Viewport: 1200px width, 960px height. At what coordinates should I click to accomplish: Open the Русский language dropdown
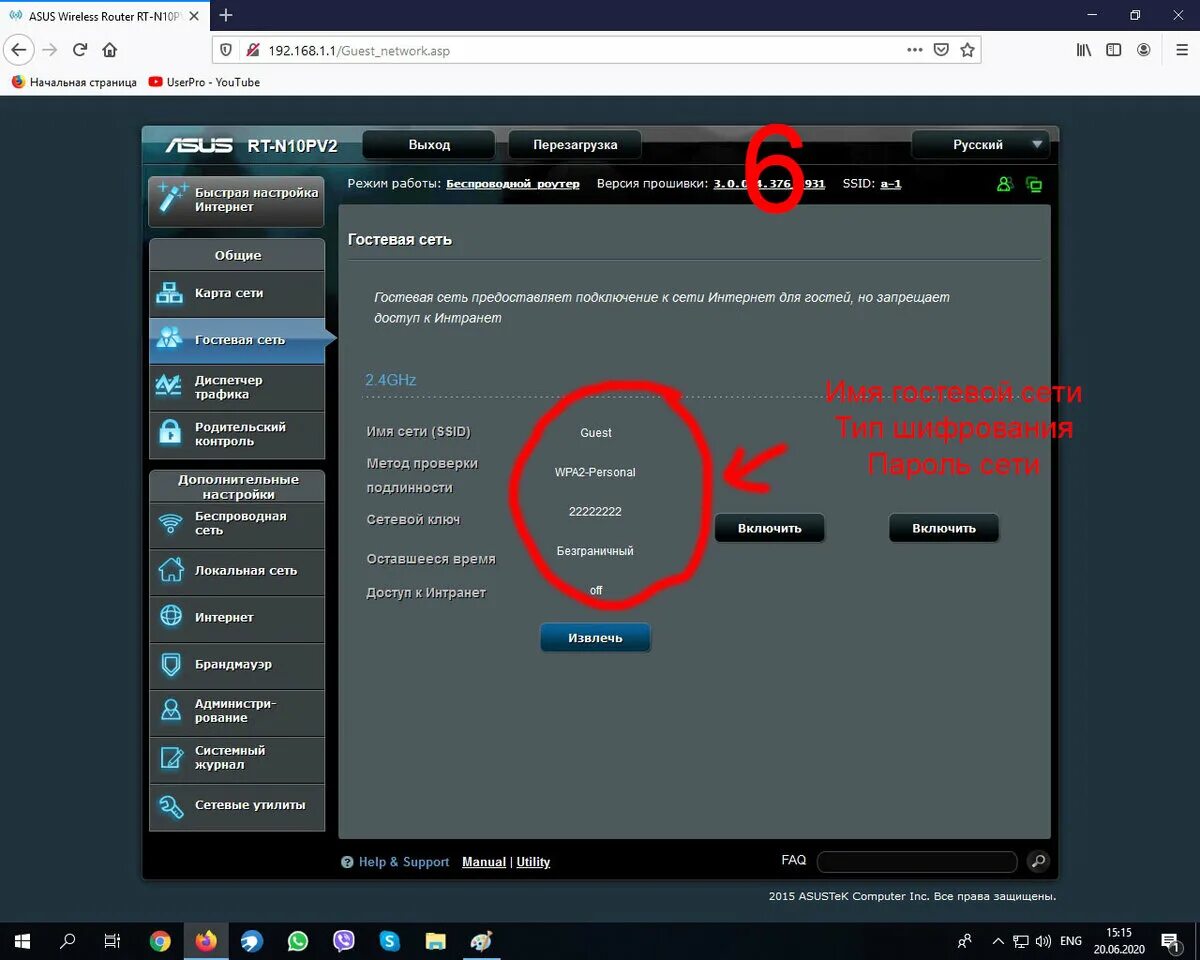click(980, 144)
